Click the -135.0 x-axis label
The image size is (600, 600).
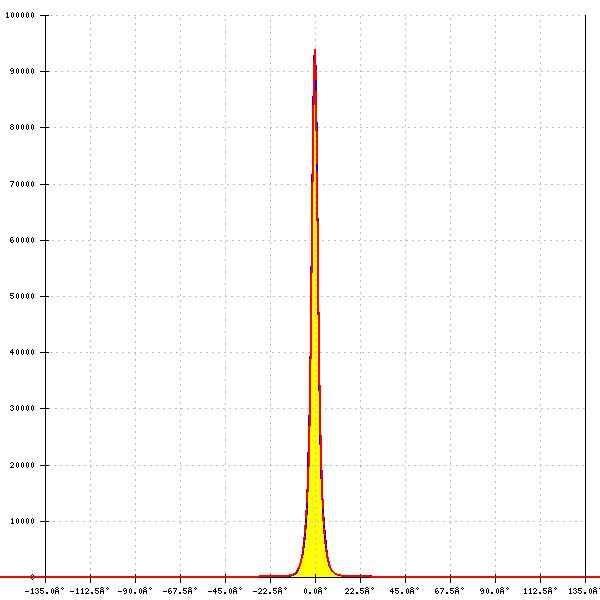pyautogui.click(x=45, y=591)
